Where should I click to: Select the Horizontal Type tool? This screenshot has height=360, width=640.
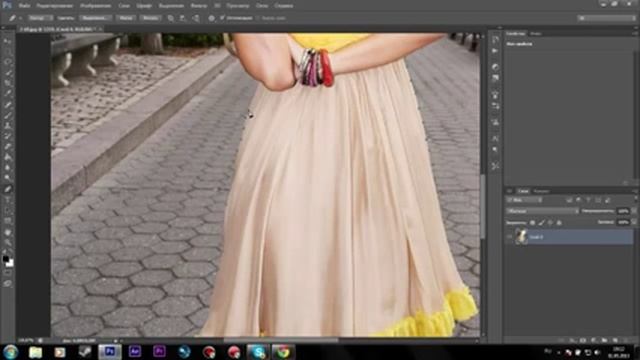click(7, 200)
